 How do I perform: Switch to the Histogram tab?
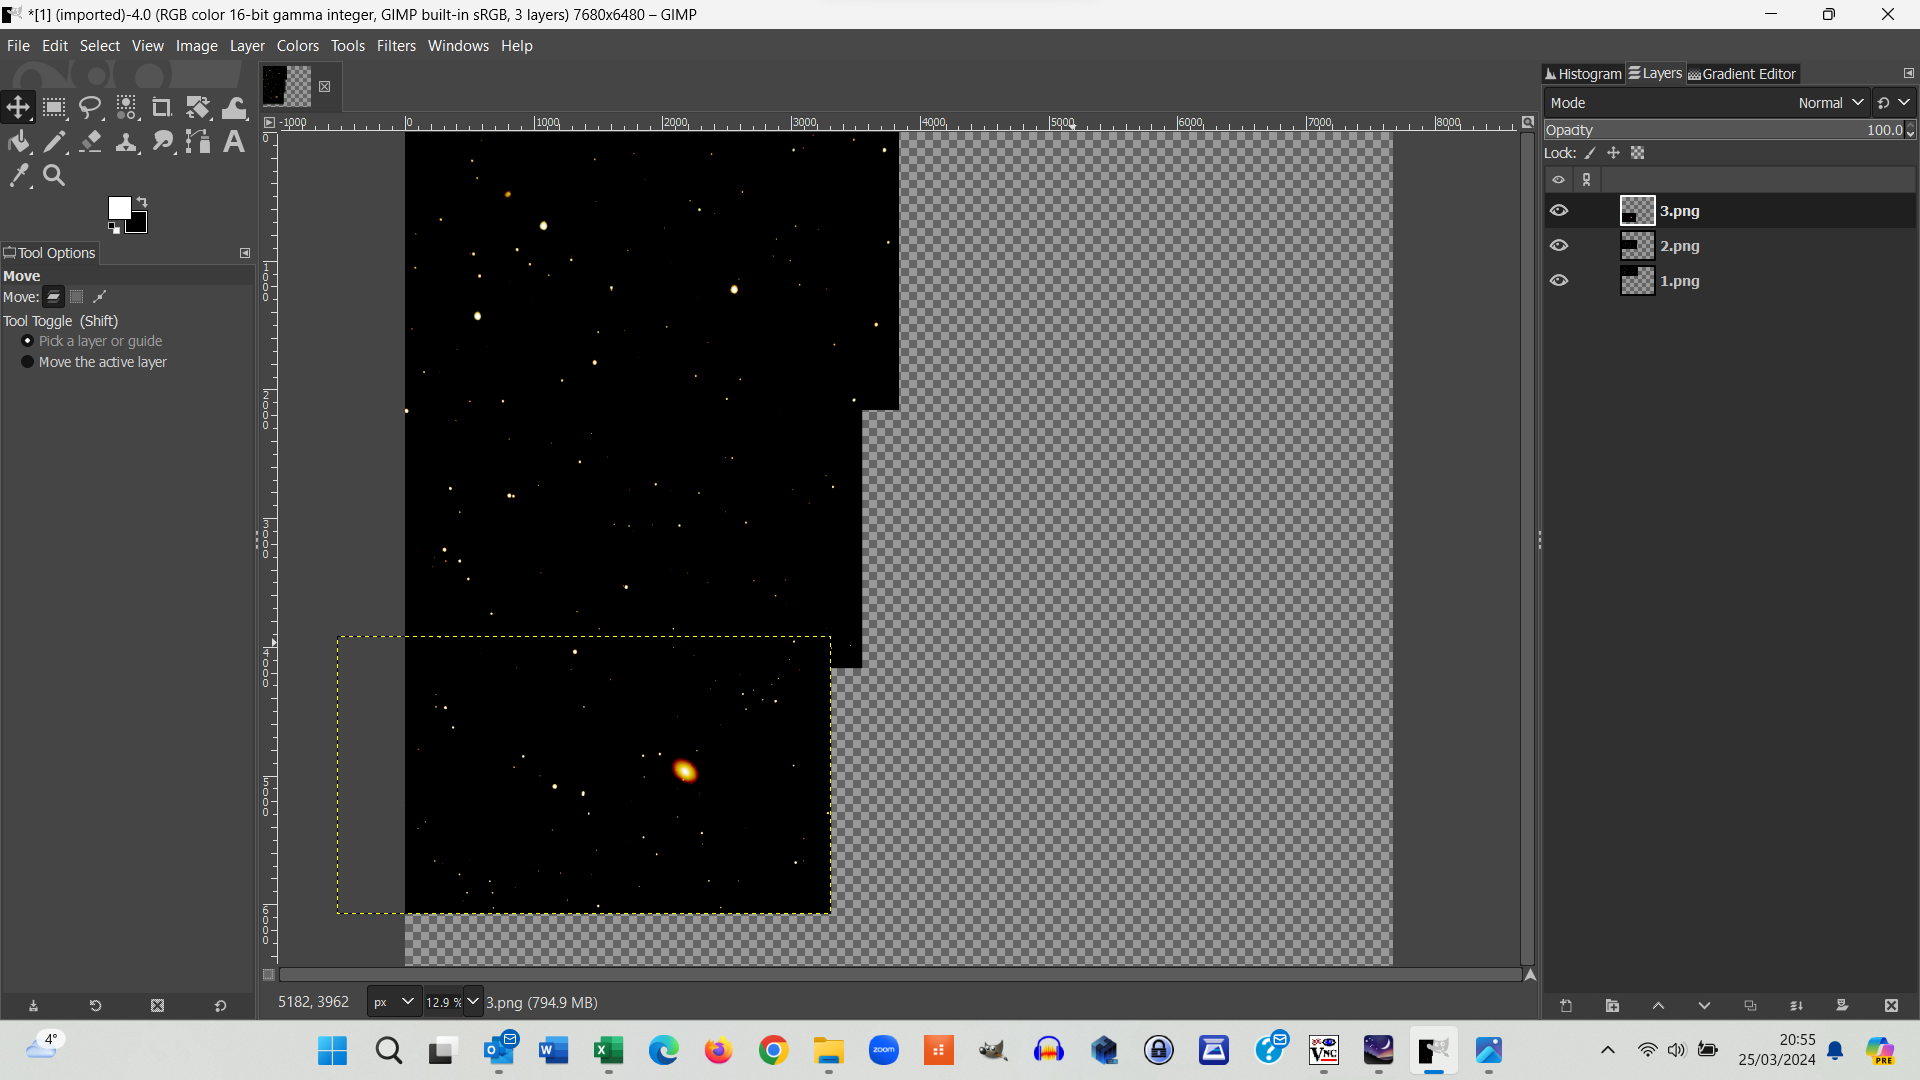(x=1583, y=74)
